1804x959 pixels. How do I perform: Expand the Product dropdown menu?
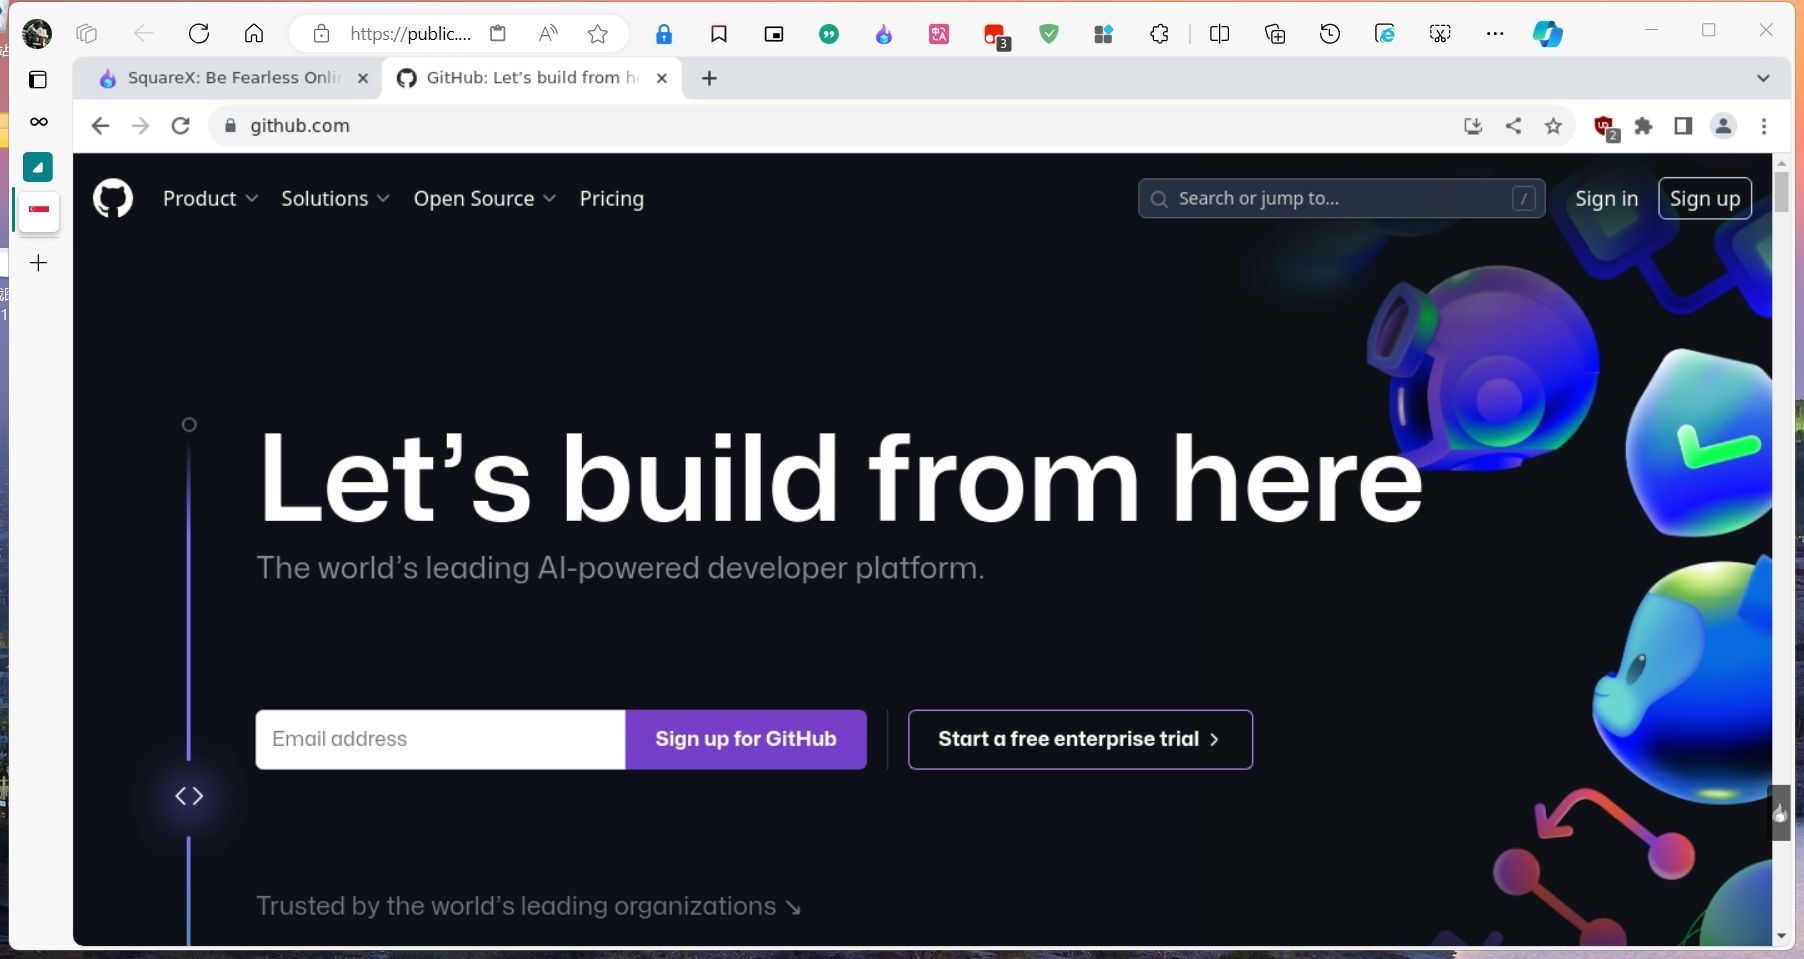[210, 198]
